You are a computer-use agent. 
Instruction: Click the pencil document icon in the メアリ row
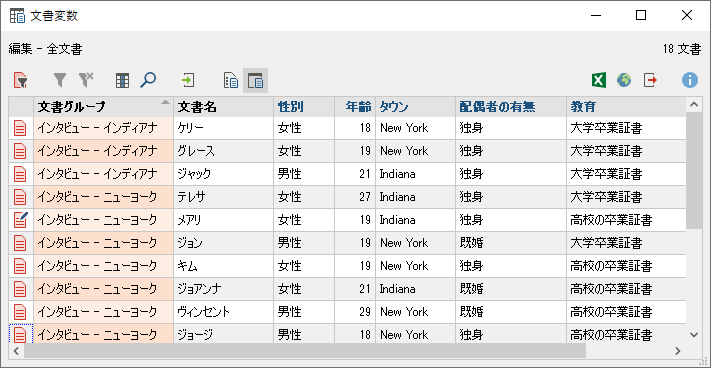click(21, 220)
